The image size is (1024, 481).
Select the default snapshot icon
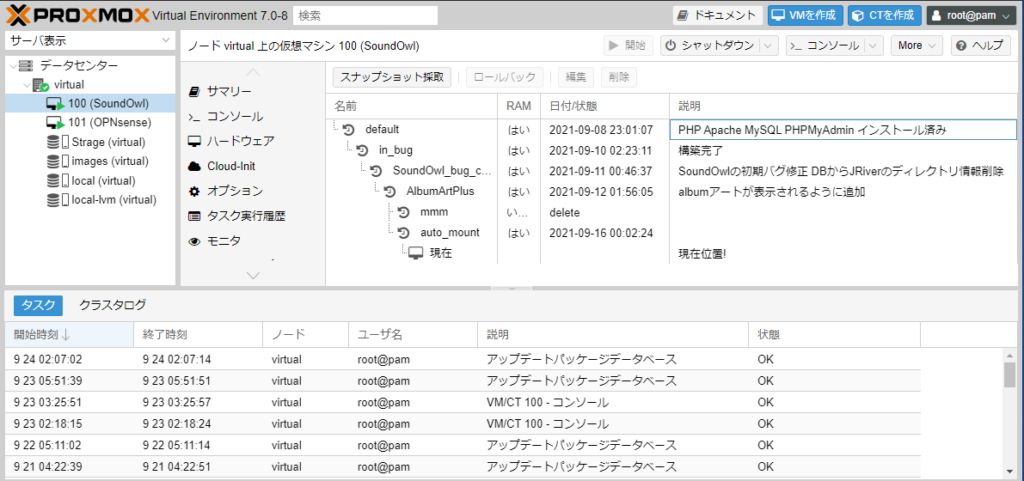click(x=348, y=130)
